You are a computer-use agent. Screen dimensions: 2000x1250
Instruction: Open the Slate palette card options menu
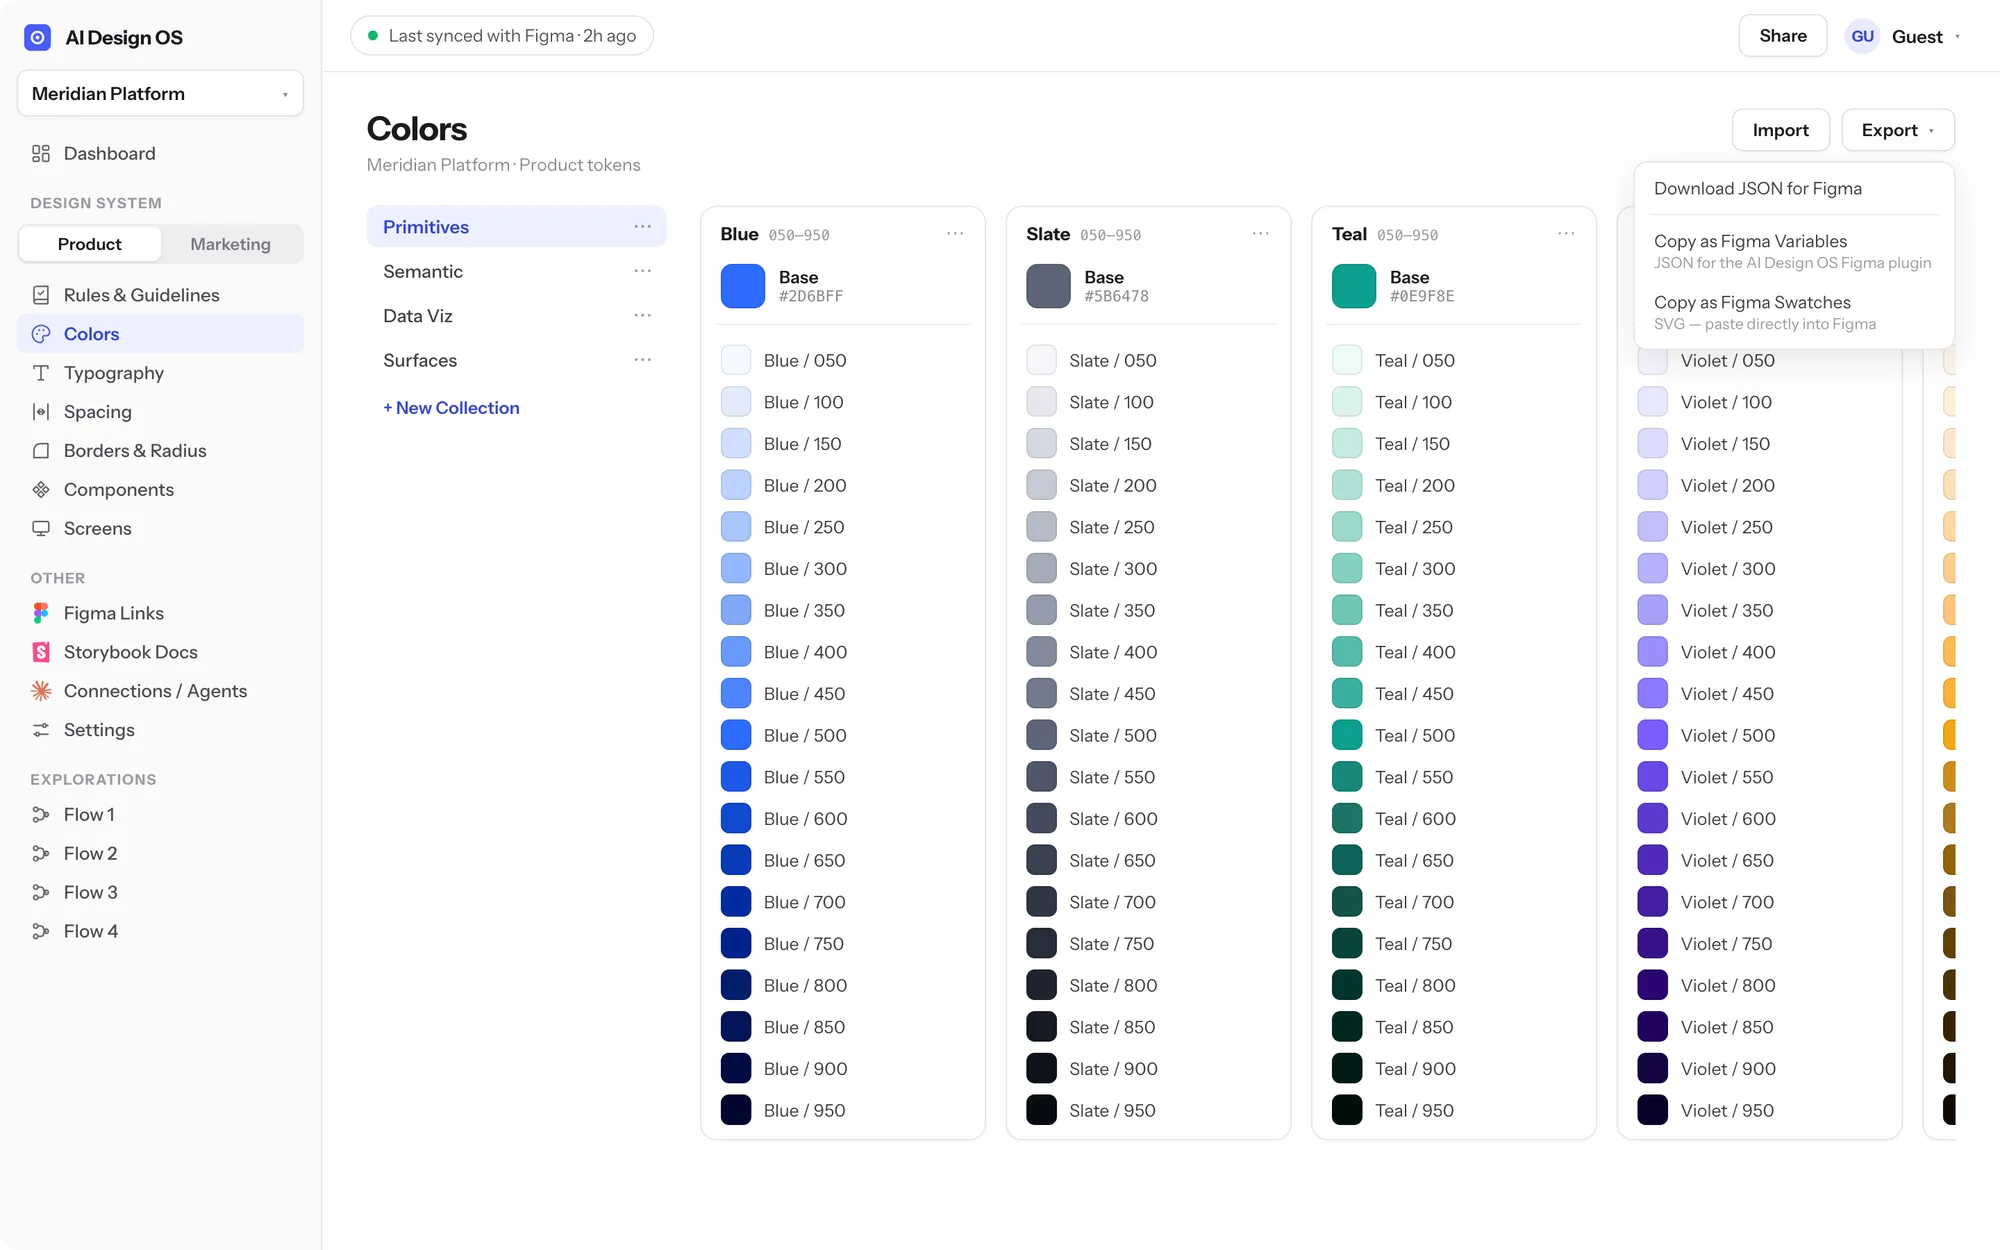pos(1260,234)
